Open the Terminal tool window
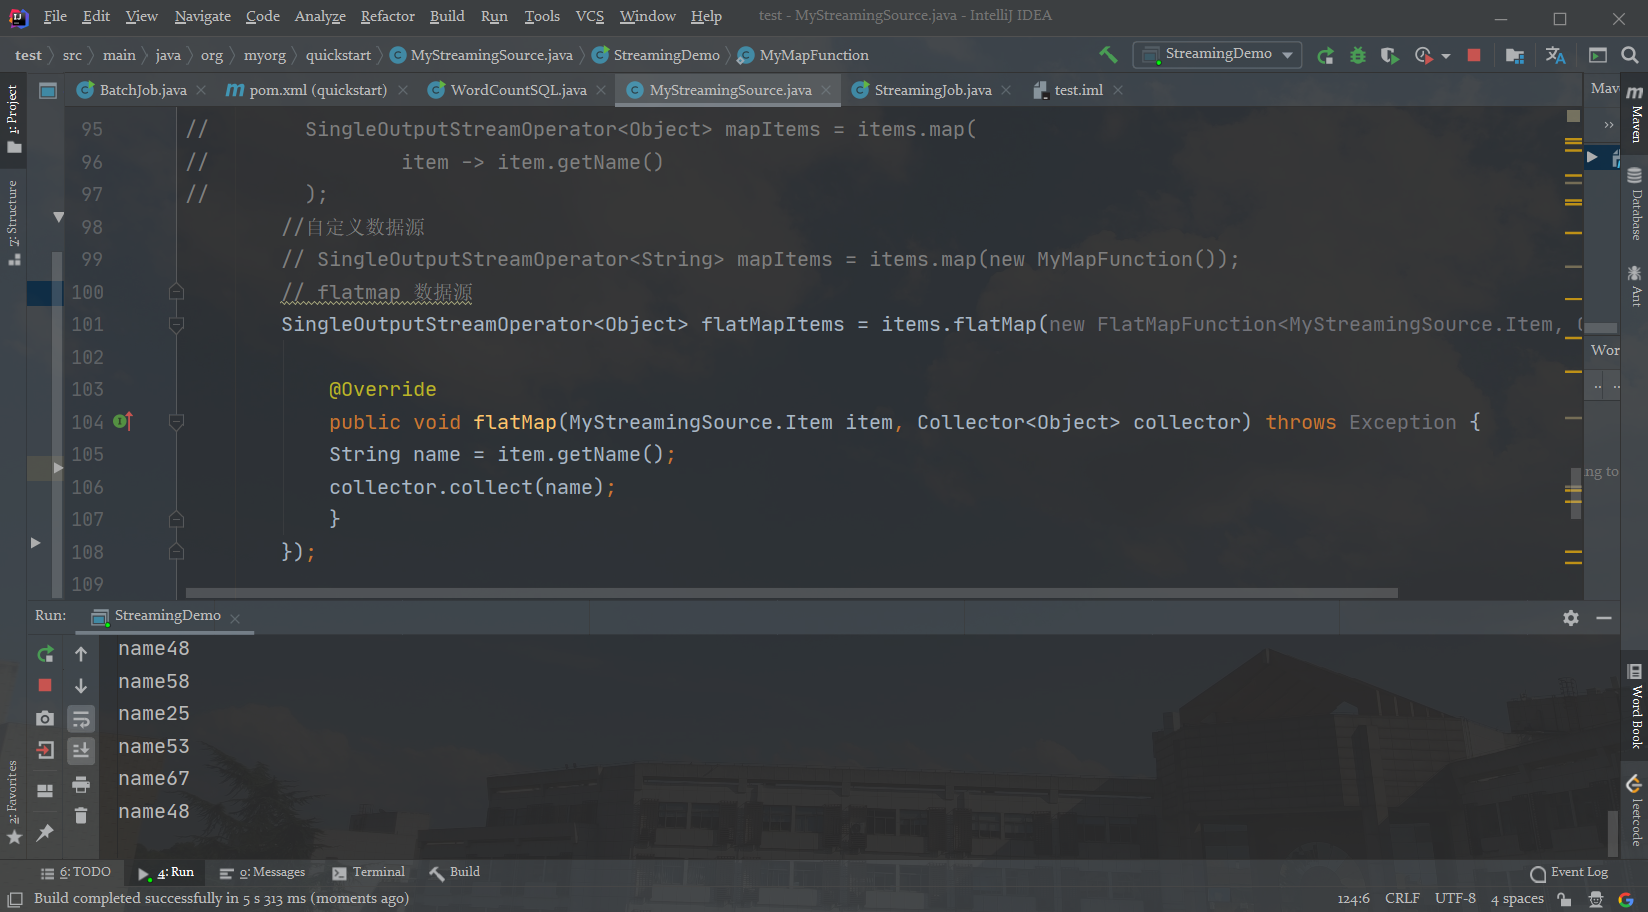This screenshot has width=1648, height=912. (x=368, y=872)
